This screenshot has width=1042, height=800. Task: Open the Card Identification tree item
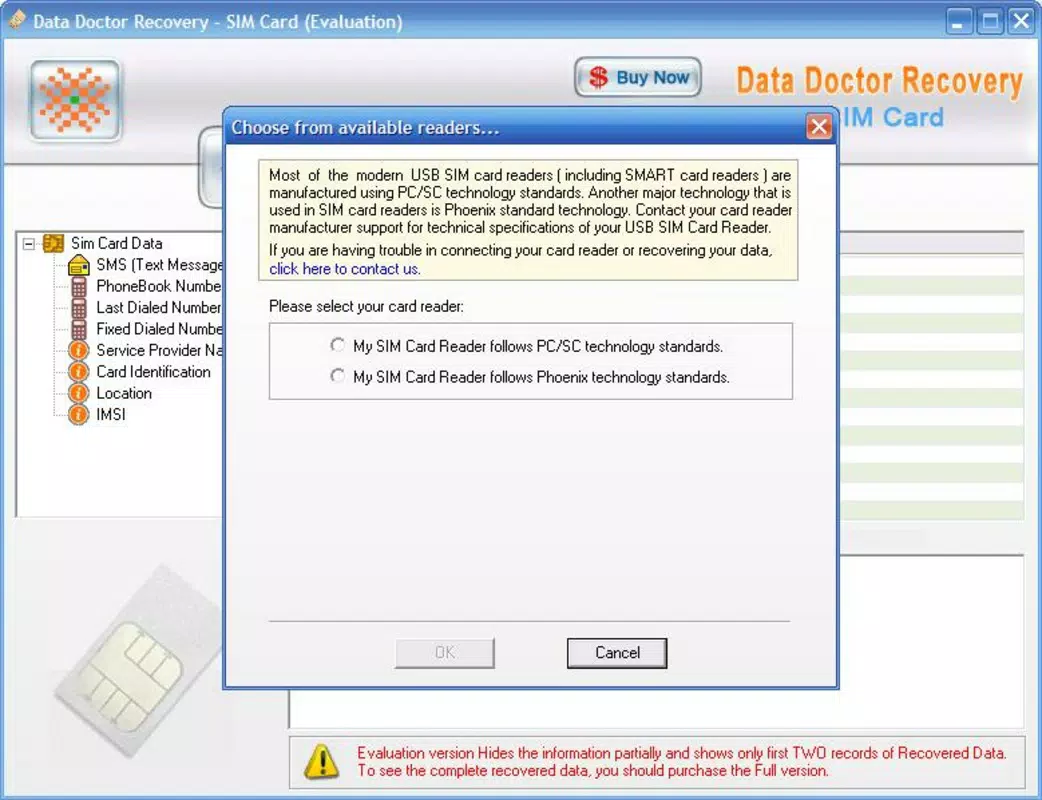[154, 371]
